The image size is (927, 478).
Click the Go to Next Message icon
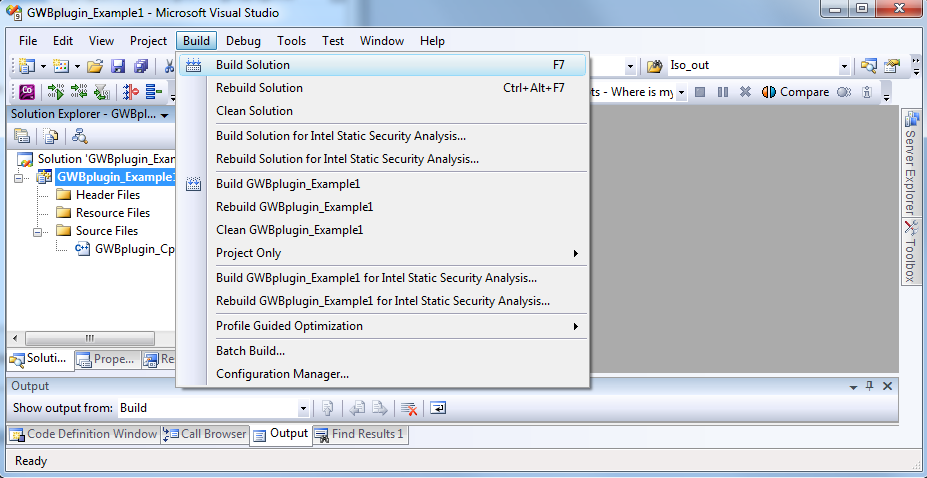[380, 408]
